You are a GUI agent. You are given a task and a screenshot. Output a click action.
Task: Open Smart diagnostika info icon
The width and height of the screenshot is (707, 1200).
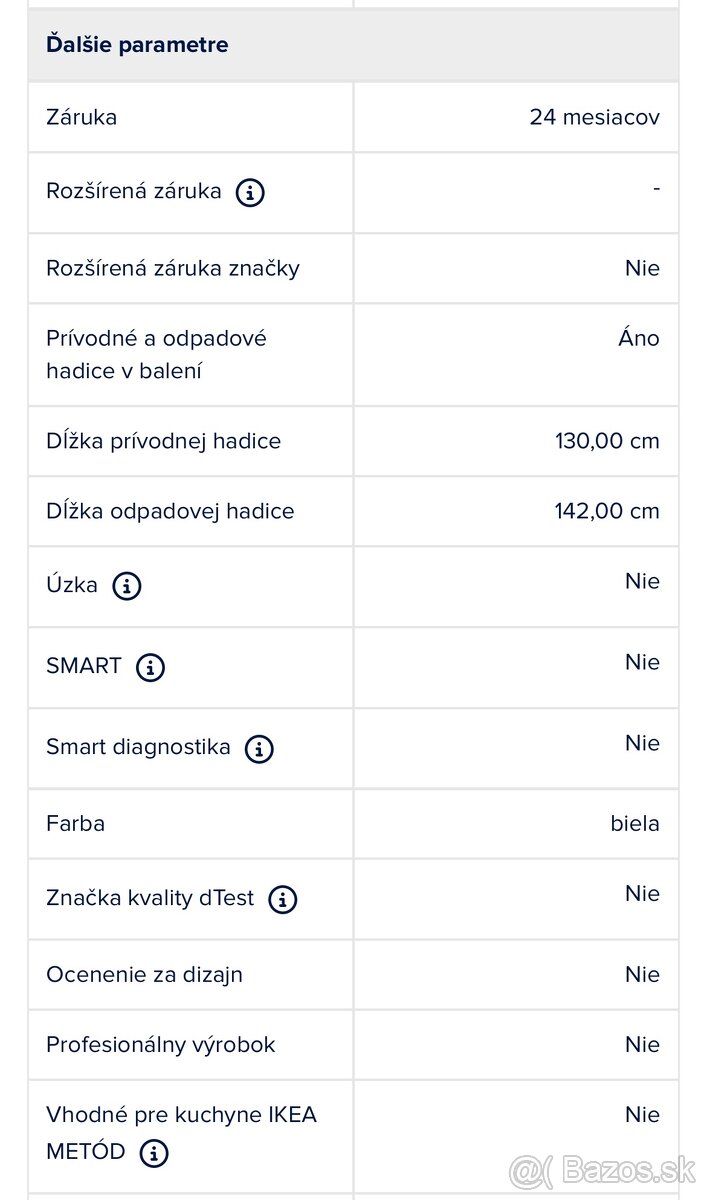[x=258, y=749]
